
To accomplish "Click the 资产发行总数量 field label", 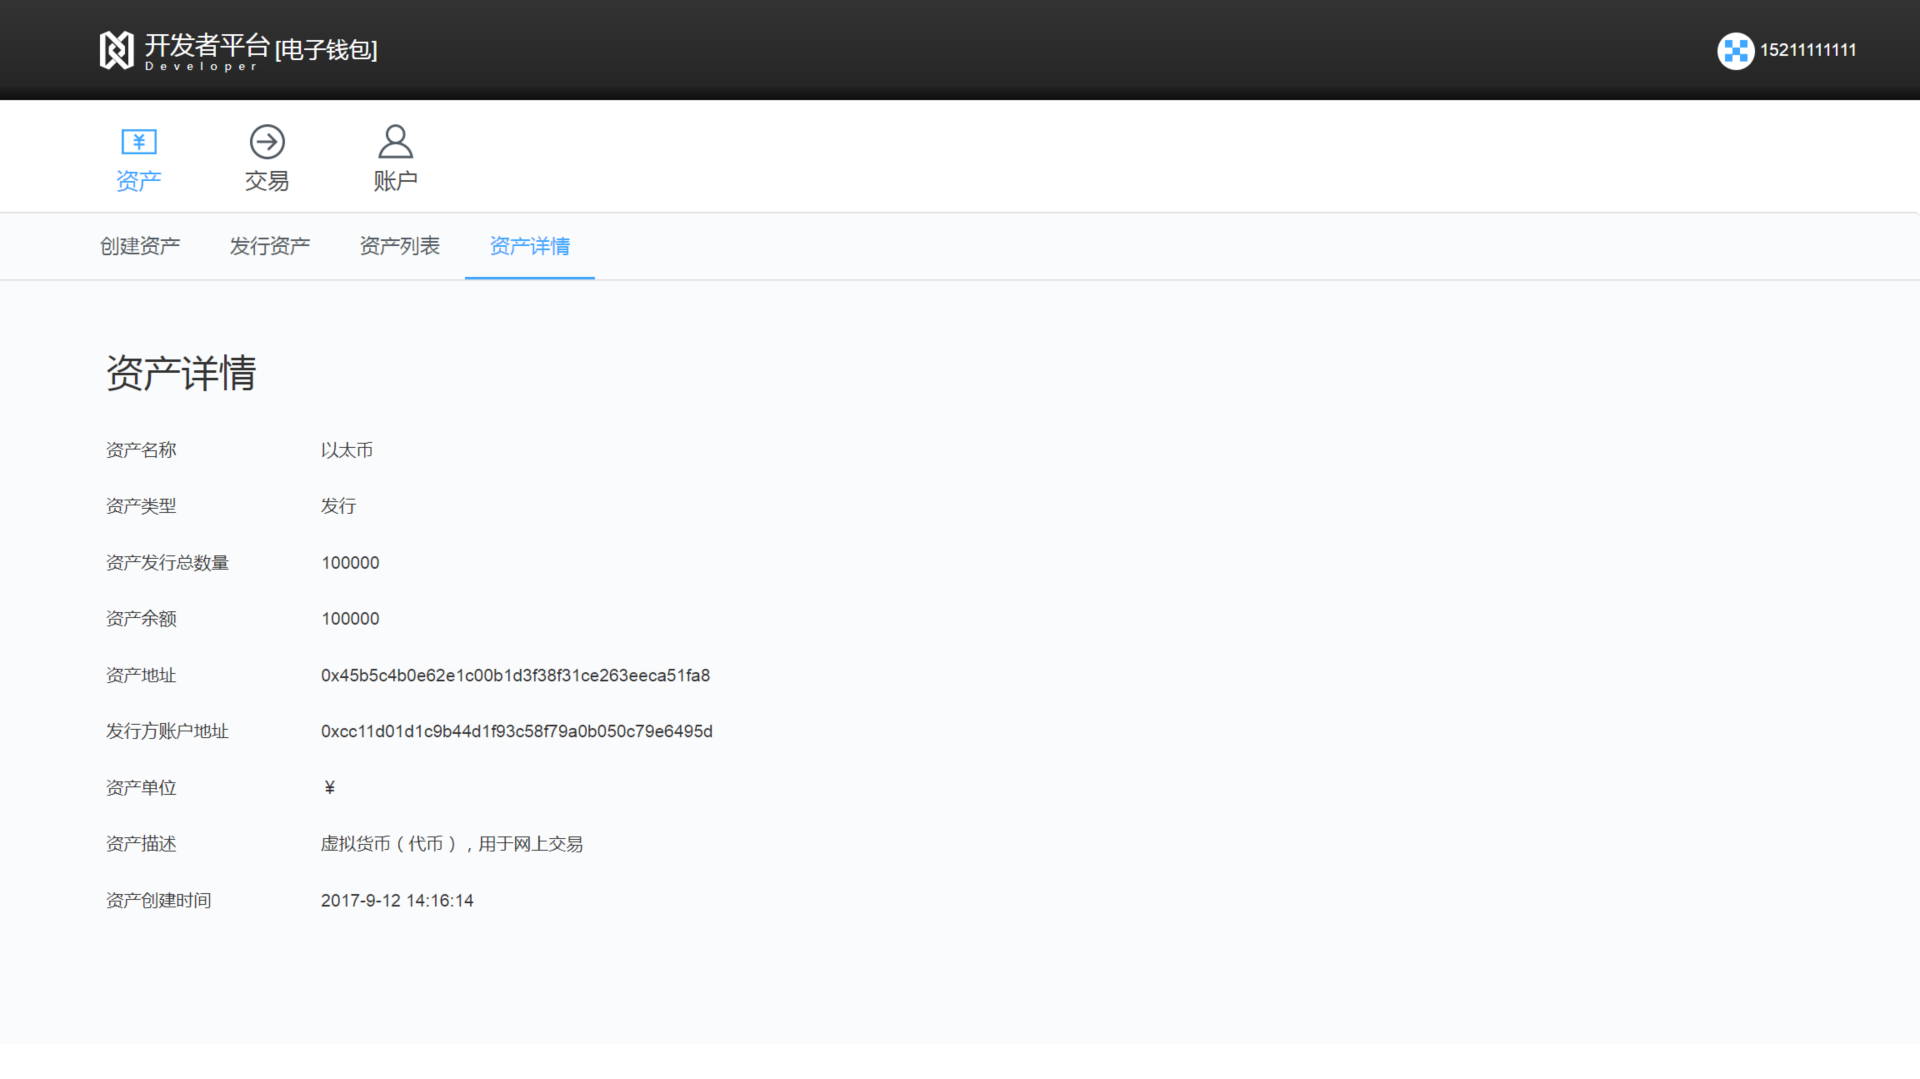I will pyautogui.click(x=167, y=563).
